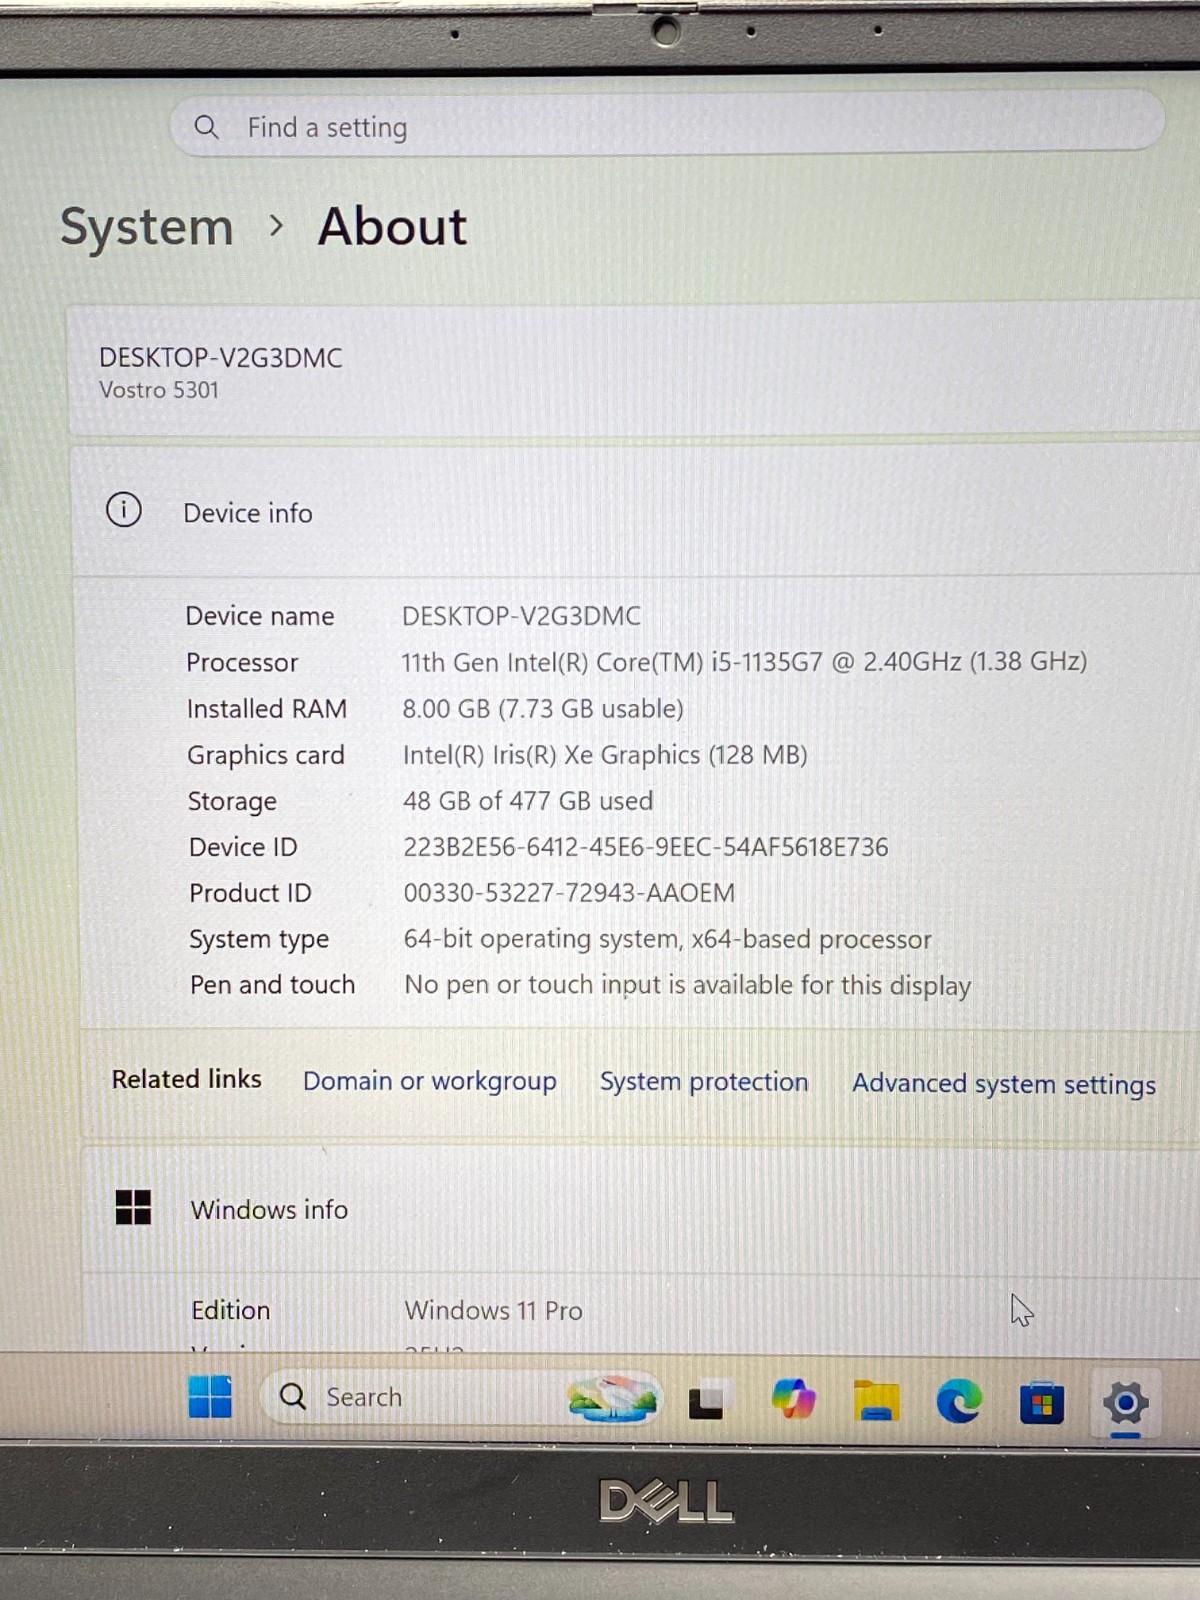Select the Intel Iris Xe Graphics value

tap(605, 755)
